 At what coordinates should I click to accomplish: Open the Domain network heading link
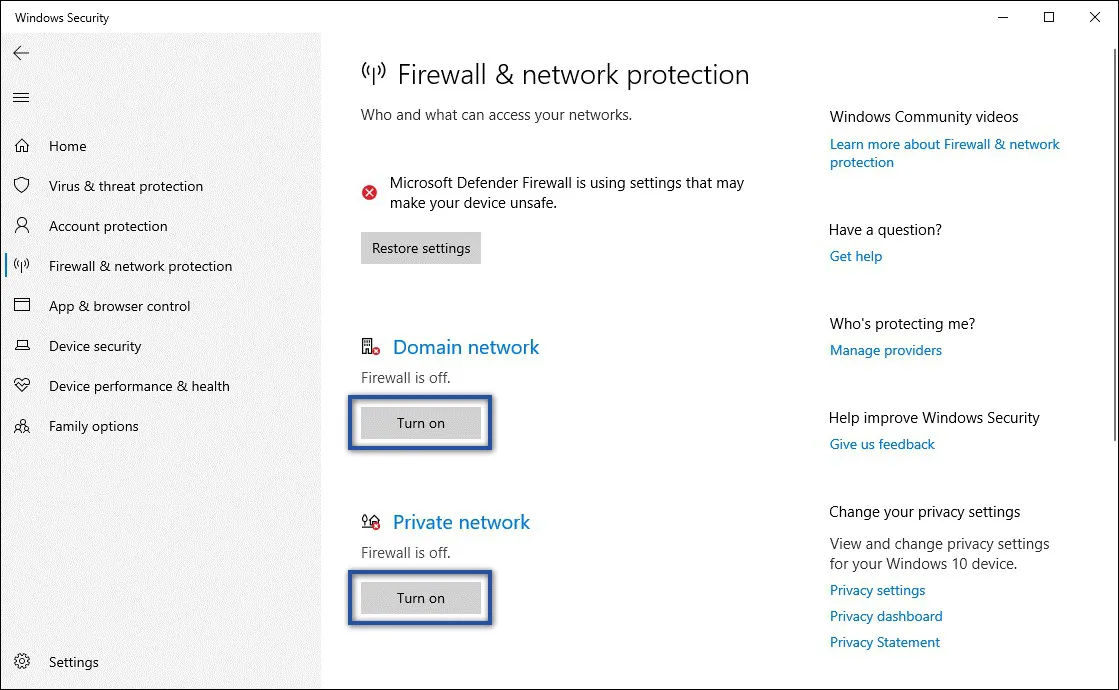click(x=465, y=347)
